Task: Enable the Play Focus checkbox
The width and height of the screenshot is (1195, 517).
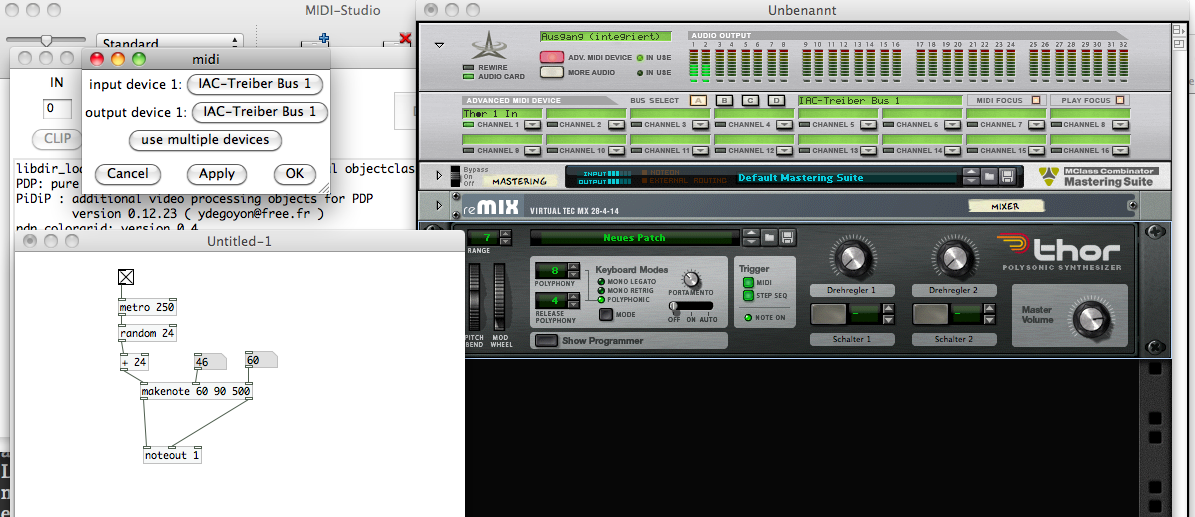Action: [1120, 100]
